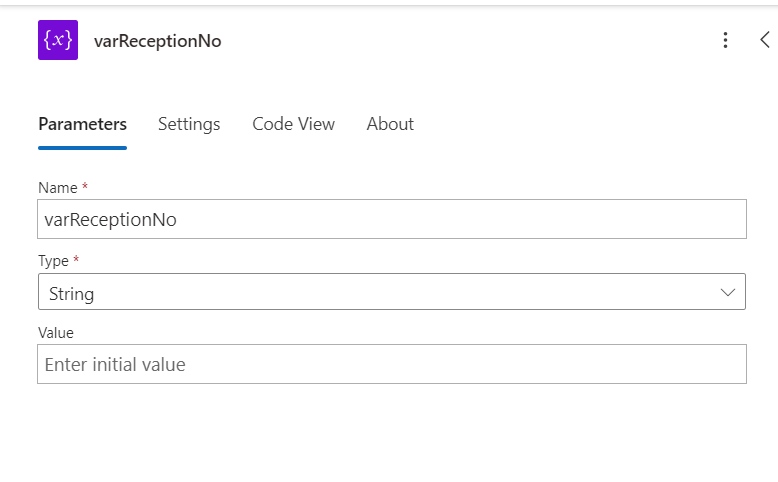Open the Type dropdown box
The image size is (778, 482).
(392, 292)
